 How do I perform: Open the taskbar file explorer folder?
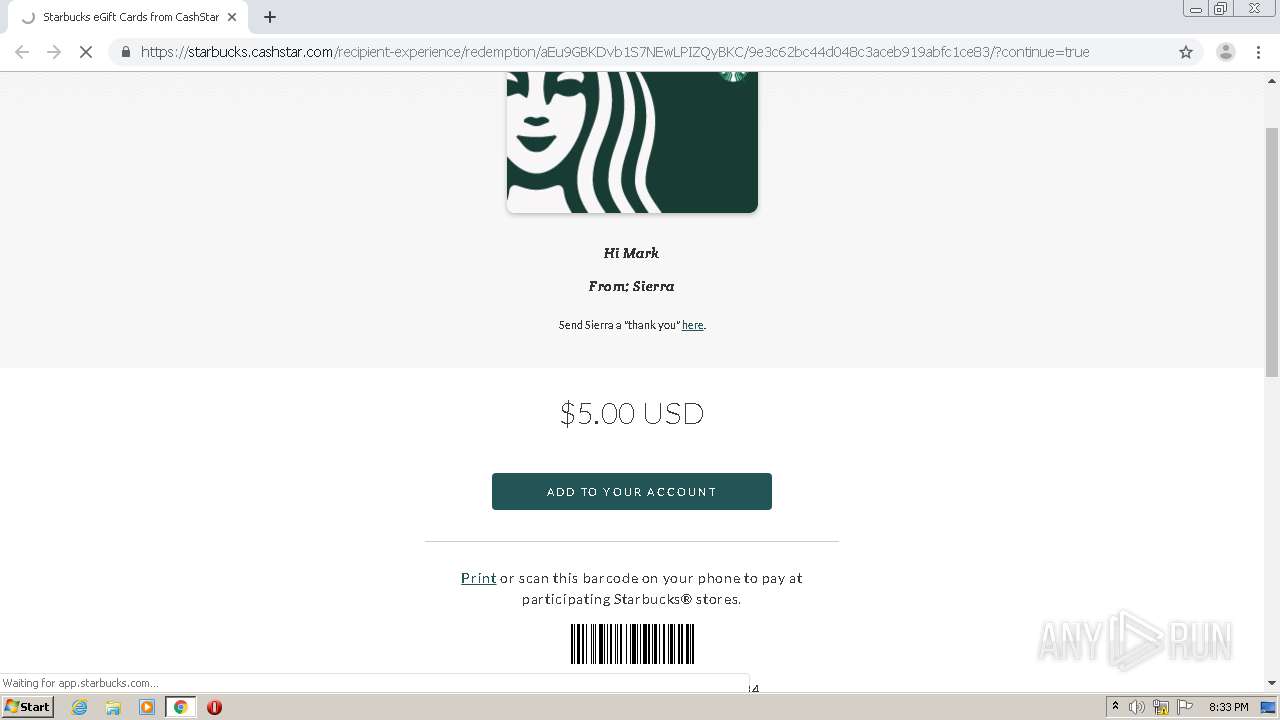click(113, 707)
